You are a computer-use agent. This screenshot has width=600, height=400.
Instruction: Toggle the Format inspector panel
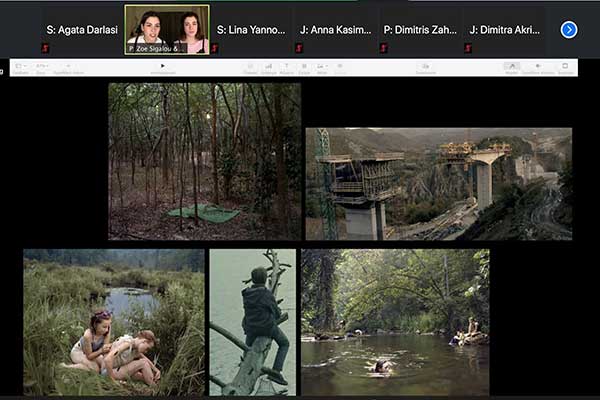512,67
